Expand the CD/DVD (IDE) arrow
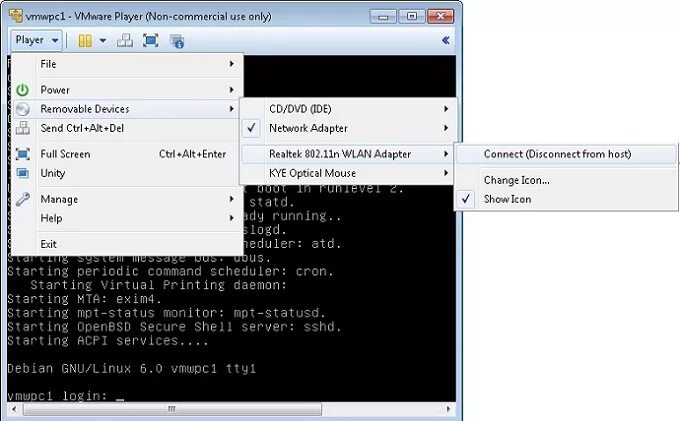 (446, 109)
